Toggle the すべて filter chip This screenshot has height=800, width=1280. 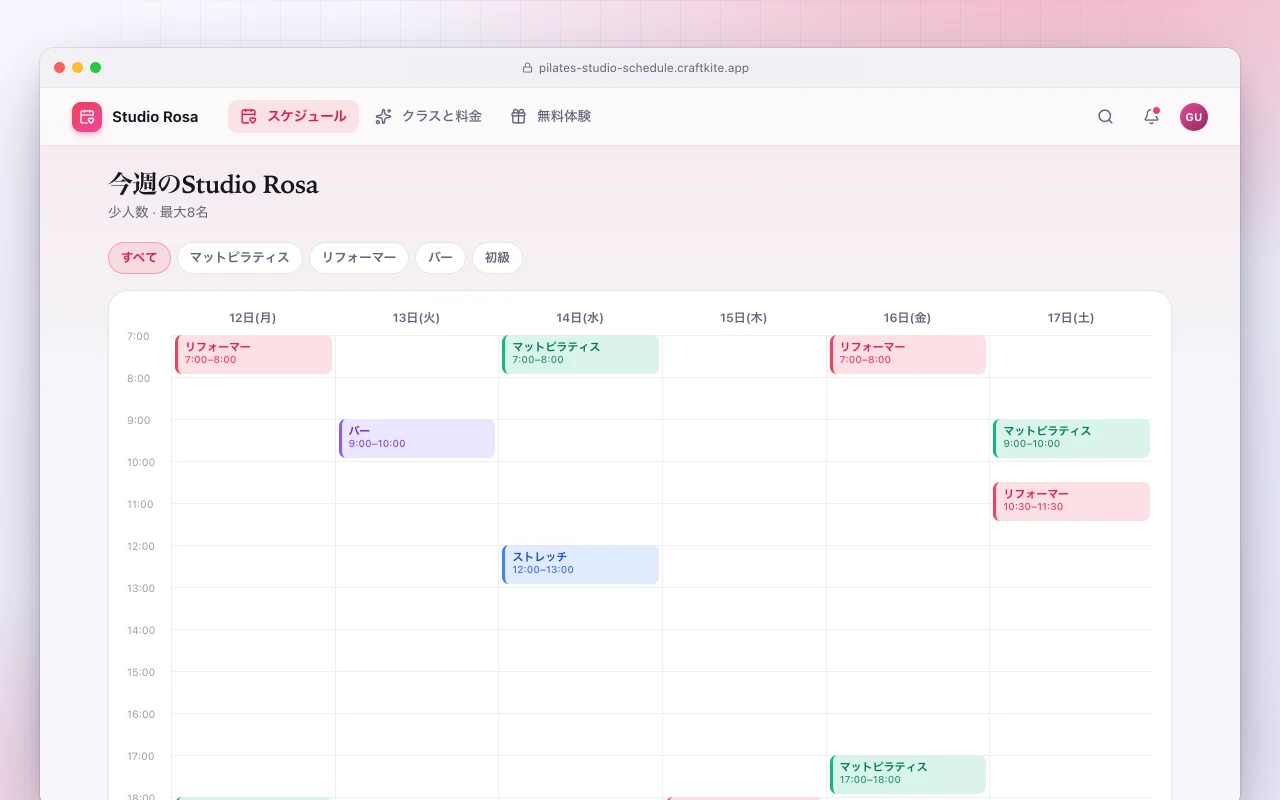pos(139,258)
